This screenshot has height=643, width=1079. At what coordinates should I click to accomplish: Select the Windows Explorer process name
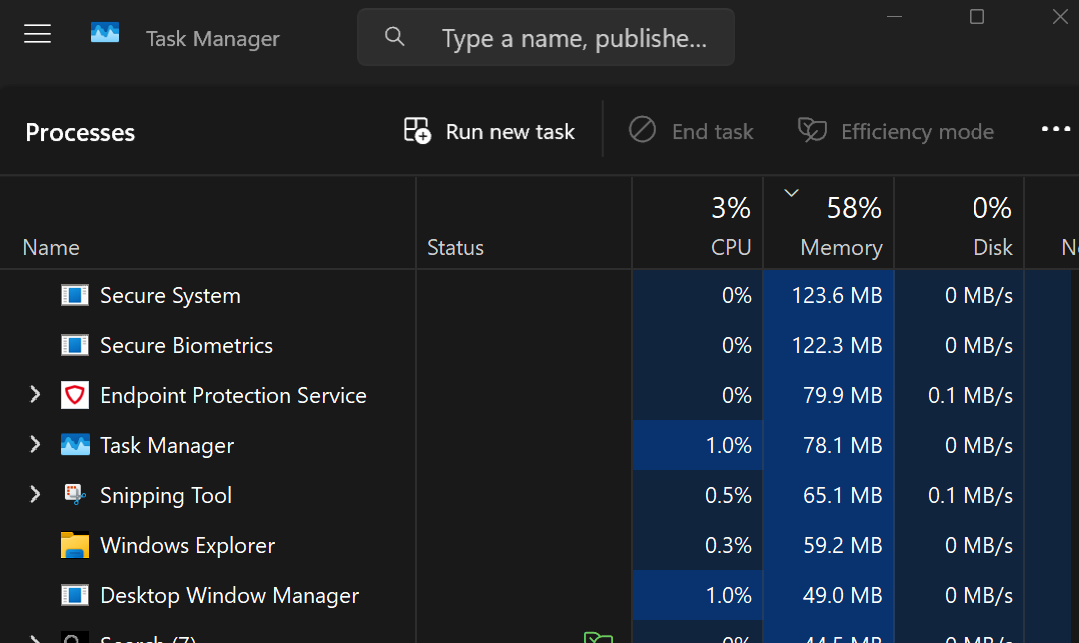(x=188, y=545)
